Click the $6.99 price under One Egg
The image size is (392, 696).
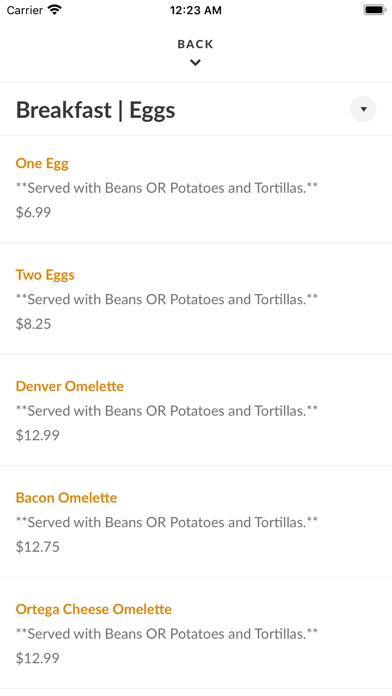33,212
